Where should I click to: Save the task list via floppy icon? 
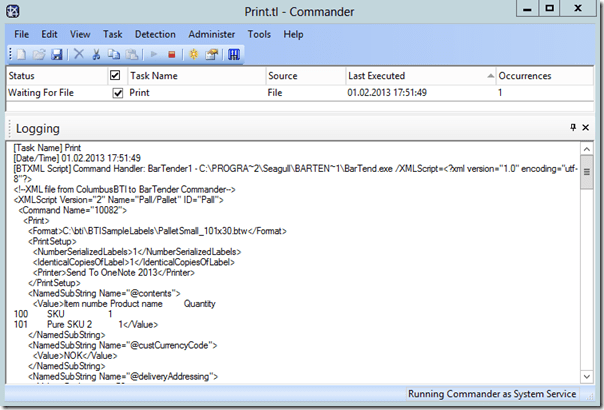click(56, 54)
